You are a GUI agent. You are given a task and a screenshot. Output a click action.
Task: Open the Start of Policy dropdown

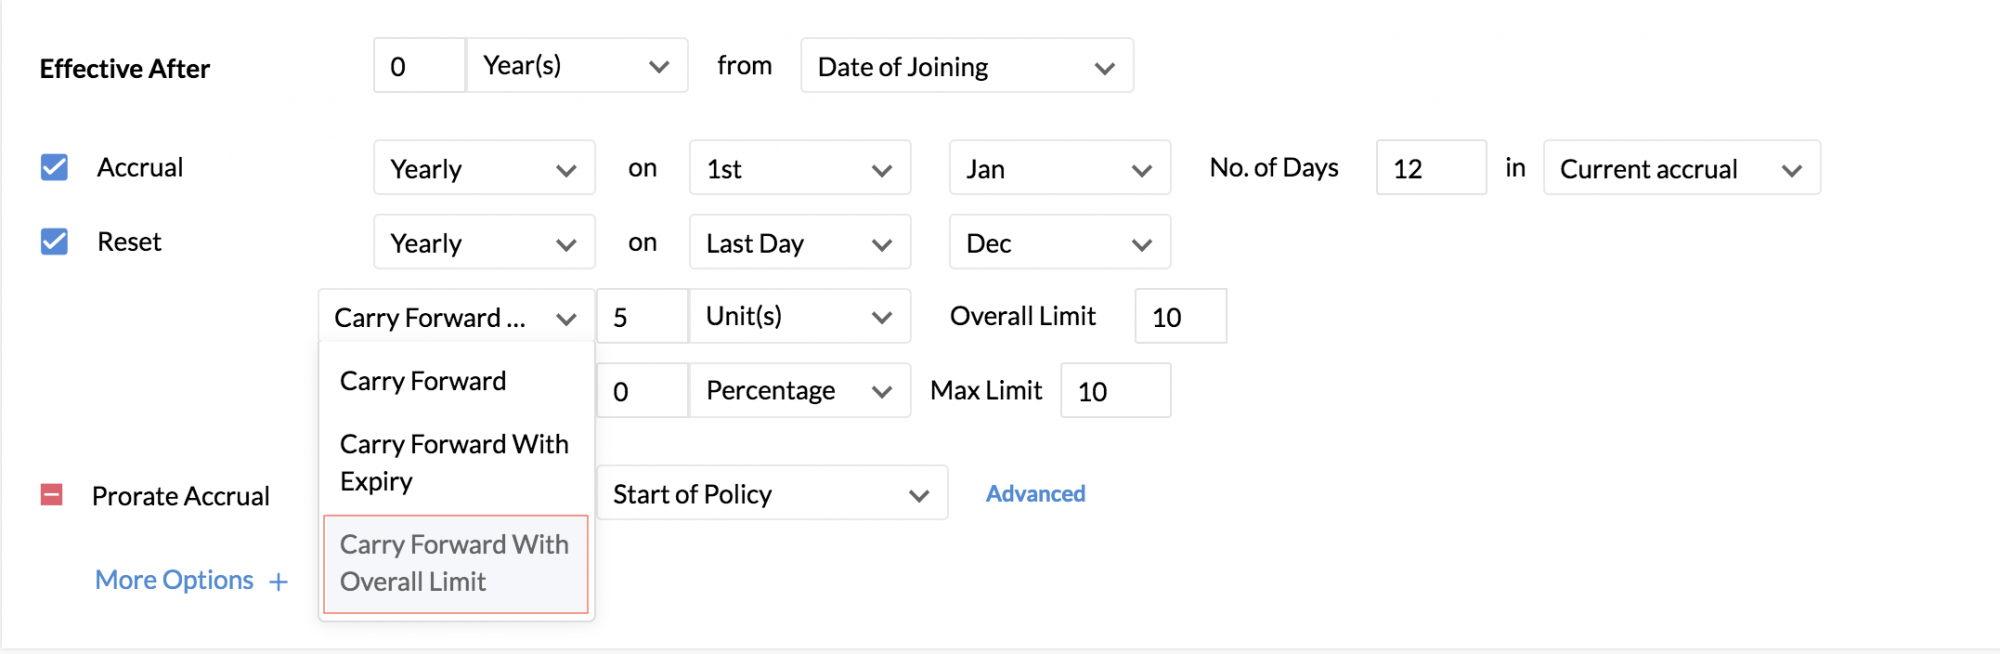tap(771, 494)
